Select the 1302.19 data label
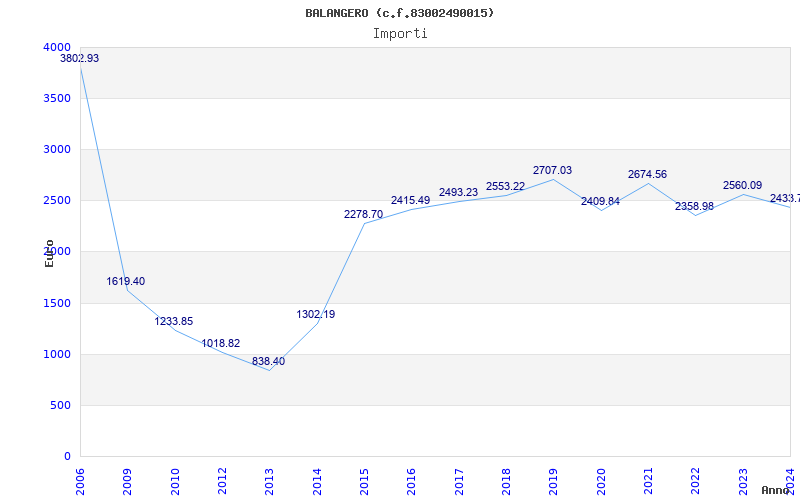 [x=315, y=315]
